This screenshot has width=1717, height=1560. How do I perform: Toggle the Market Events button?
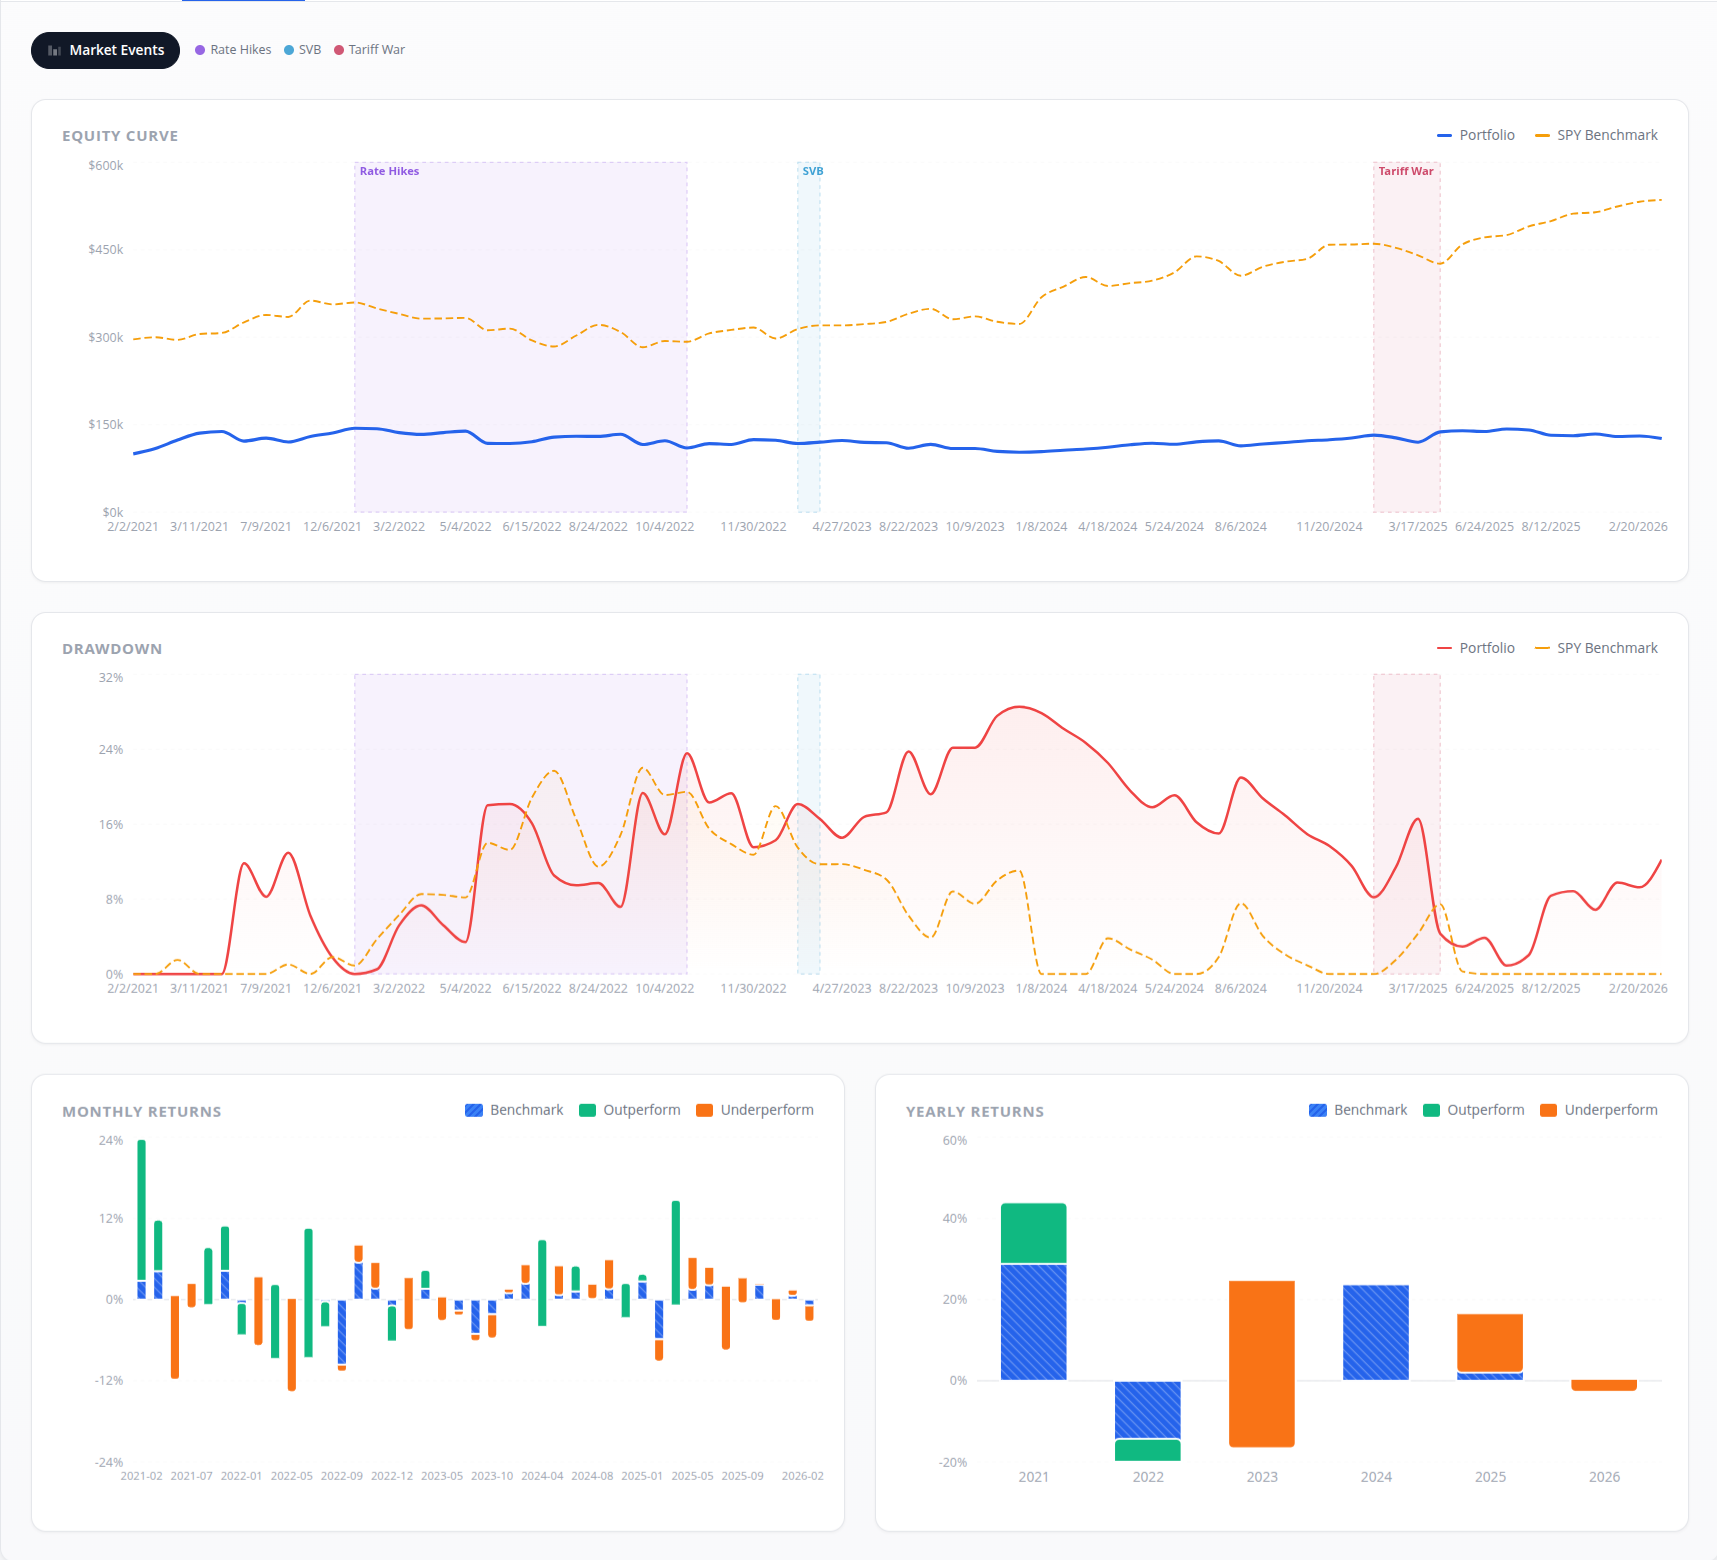tap(105, 50)
